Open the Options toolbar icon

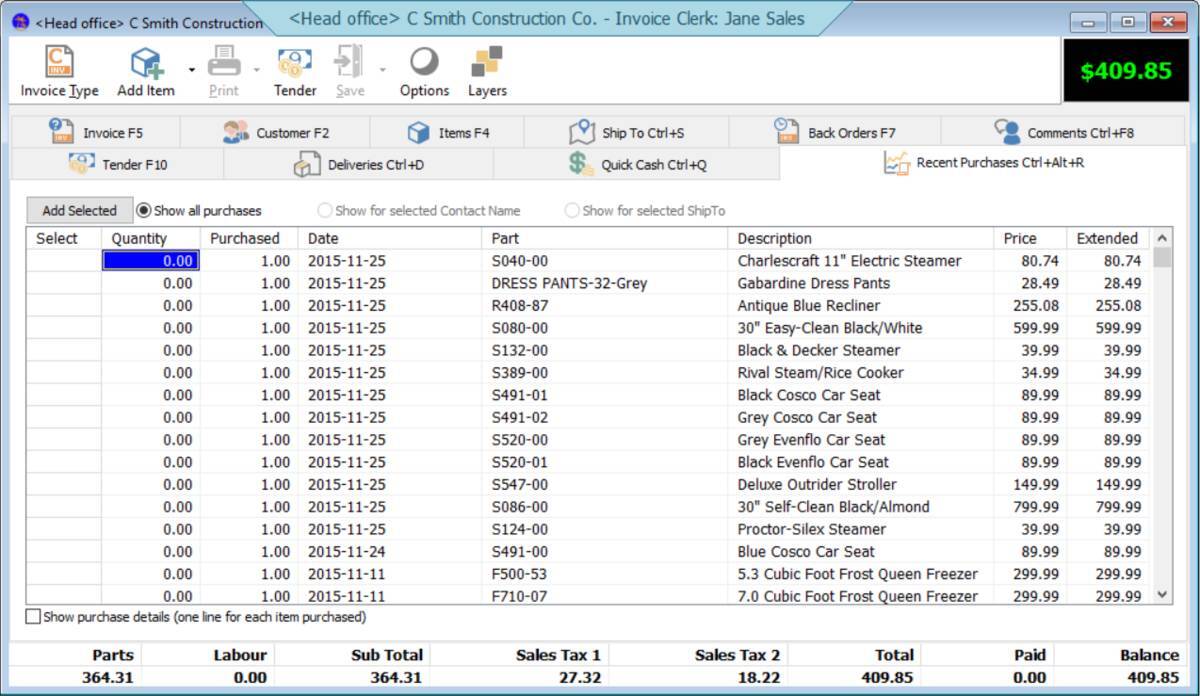click(x=424, y=63)
